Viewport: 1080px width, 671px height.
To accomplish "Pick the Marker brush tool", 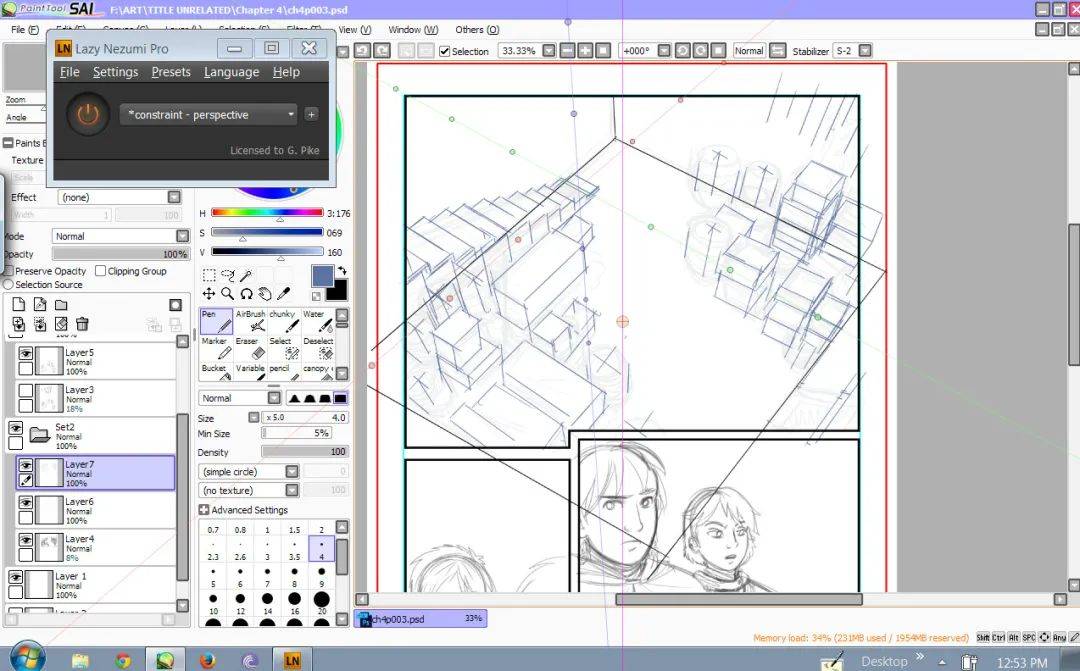I will pyautogui.click(x=216, y=348).
